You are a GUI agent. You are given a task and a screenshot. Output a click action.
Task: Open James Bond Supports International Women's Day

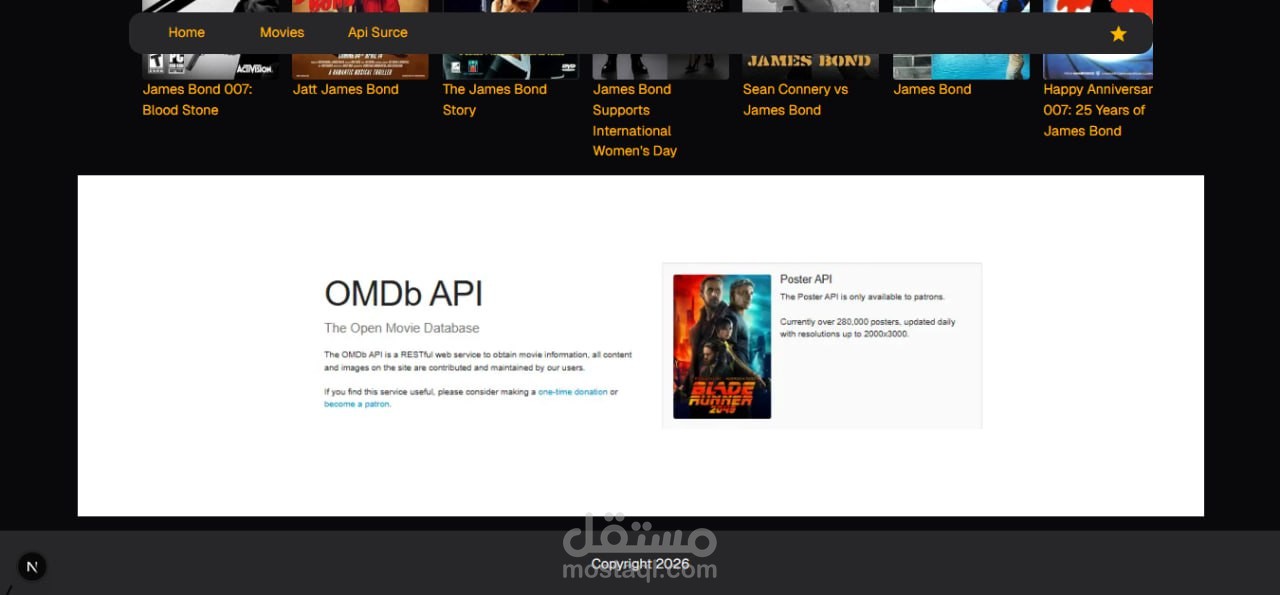[635, 120]
